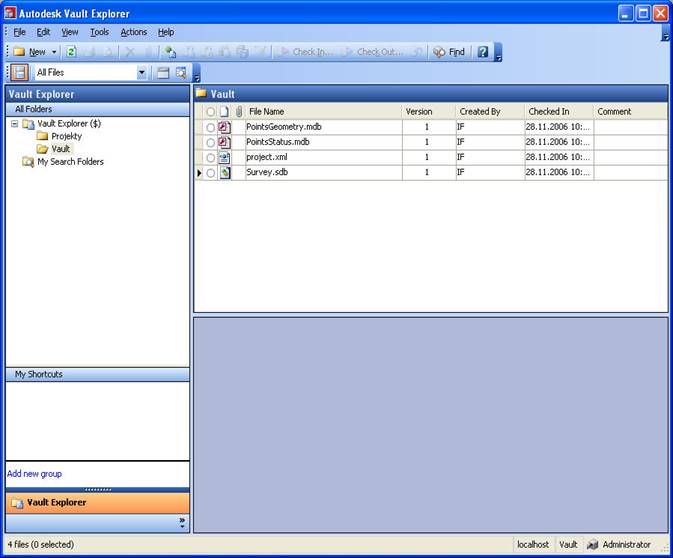The width and height of the screenshot is (673, 558).
Task: Click the preview pane layout toolbar icon
Action: click(x=162, y=73)
